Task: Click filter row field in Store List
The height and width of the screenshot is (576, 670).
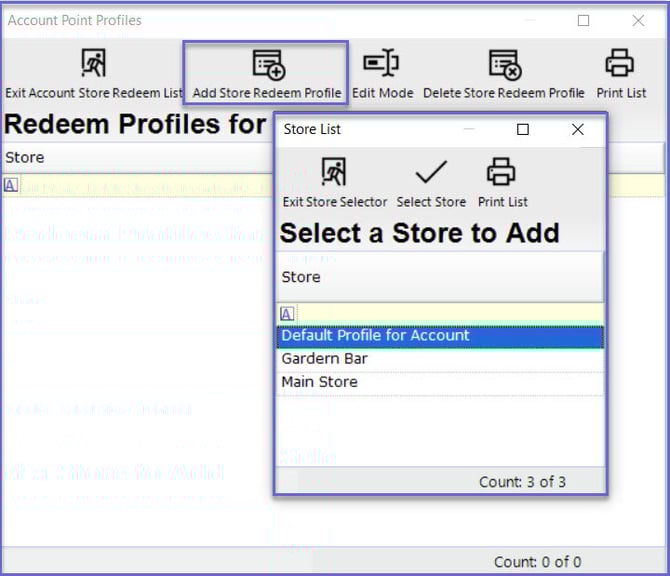Action: pos(450,314)
